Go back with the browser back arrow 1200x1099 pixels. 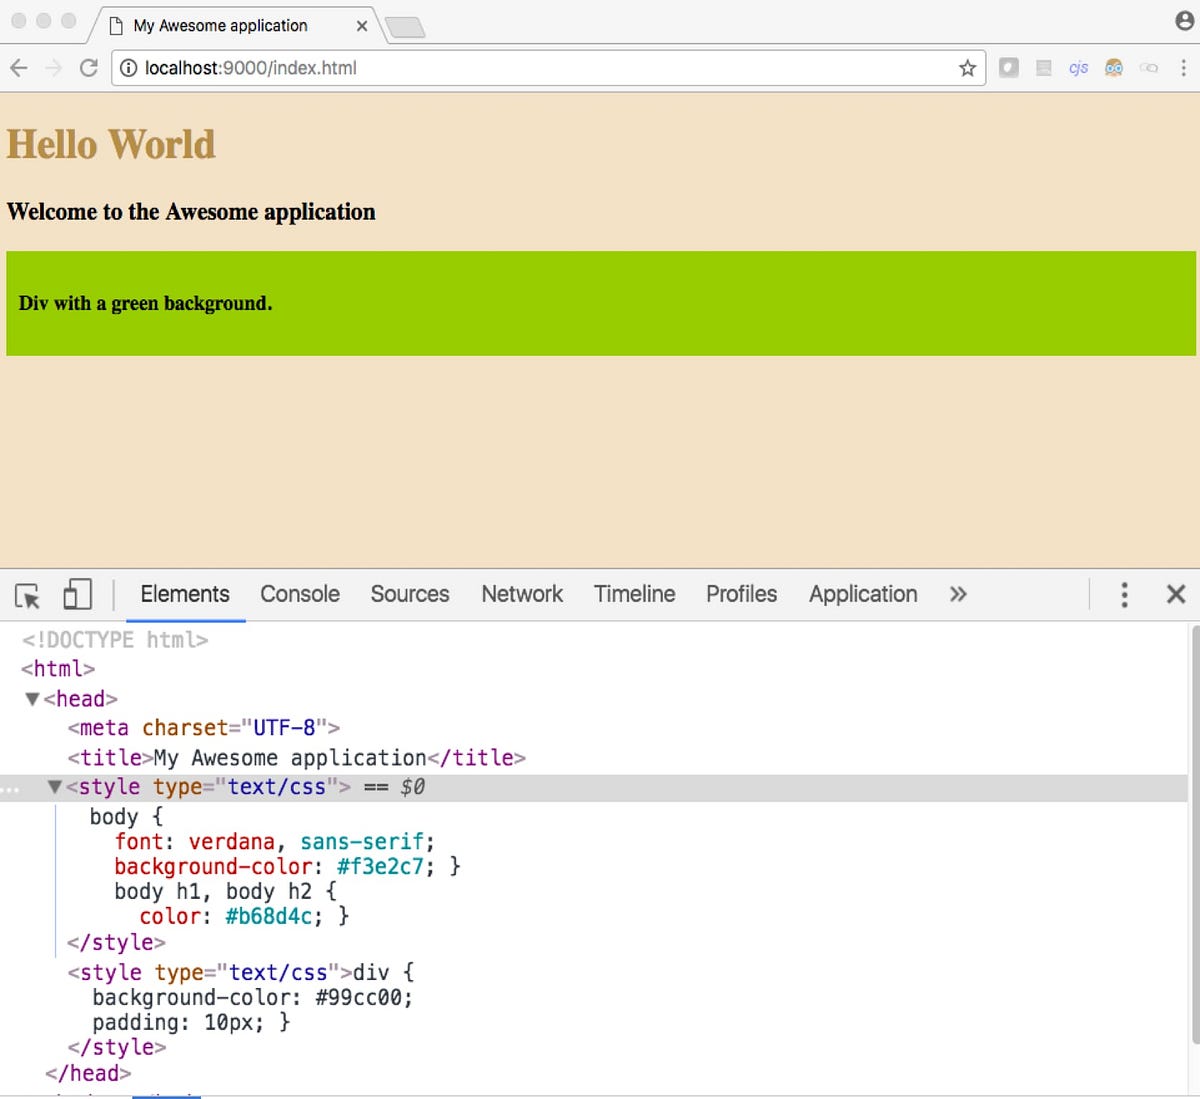18,68
